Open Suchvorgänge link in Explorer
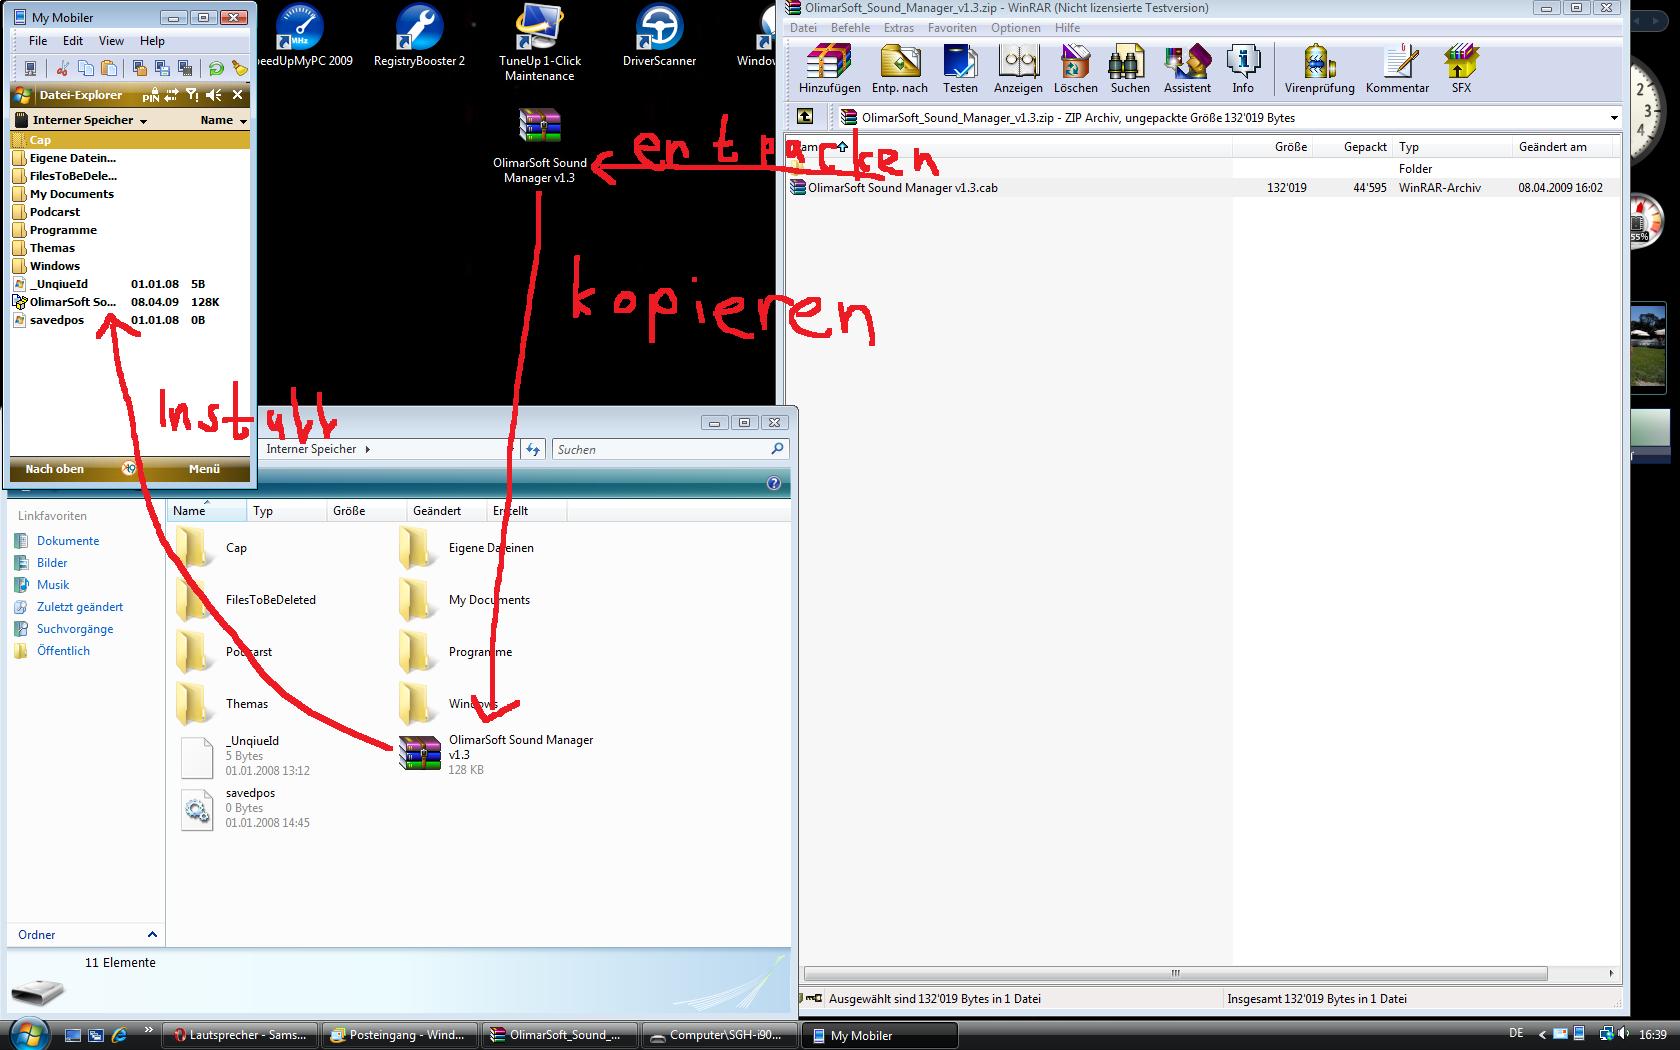Image resolution: width=1680 pixels, height=1050 pixels. pyautogui.click(x=75, y=629)
